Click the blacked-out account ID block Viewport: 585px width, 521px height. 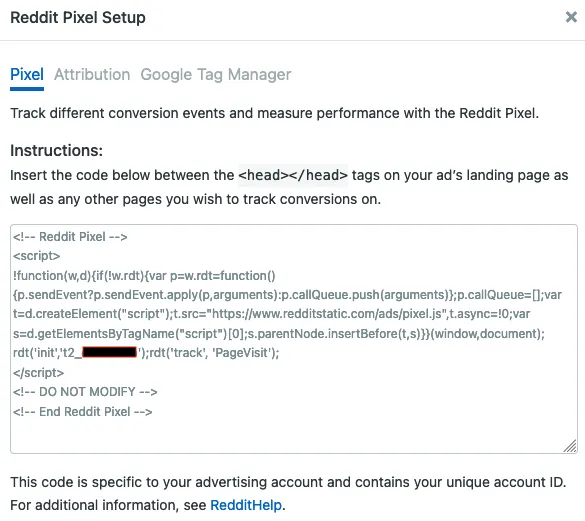[110, 352]
